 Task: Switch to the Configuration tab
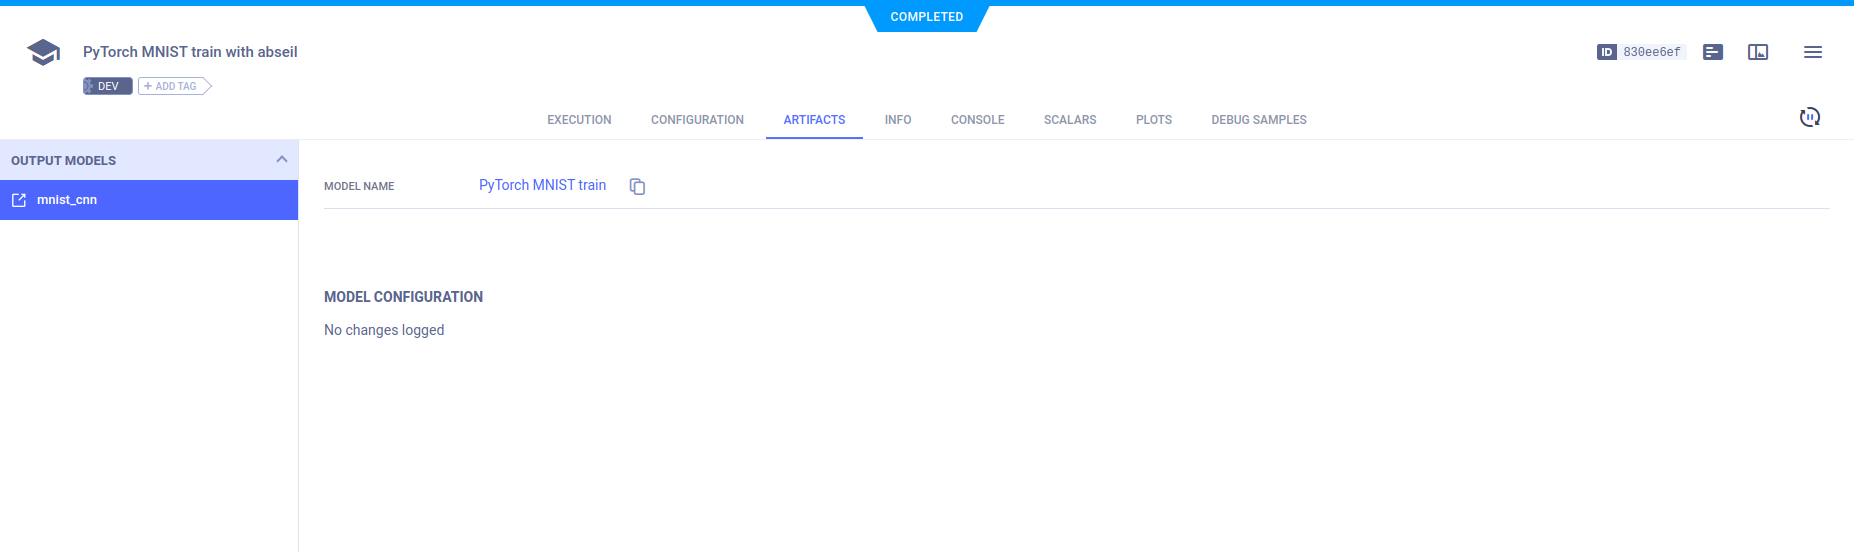point(697,120)
